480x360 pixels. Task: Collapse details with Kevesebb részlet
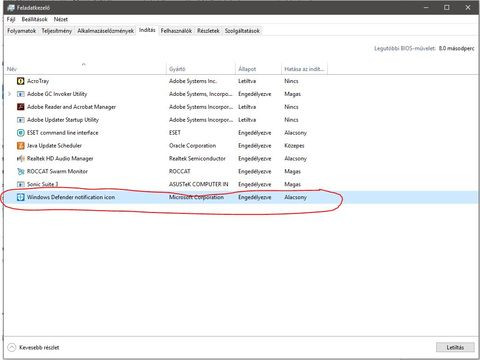[x=33, y=347]
